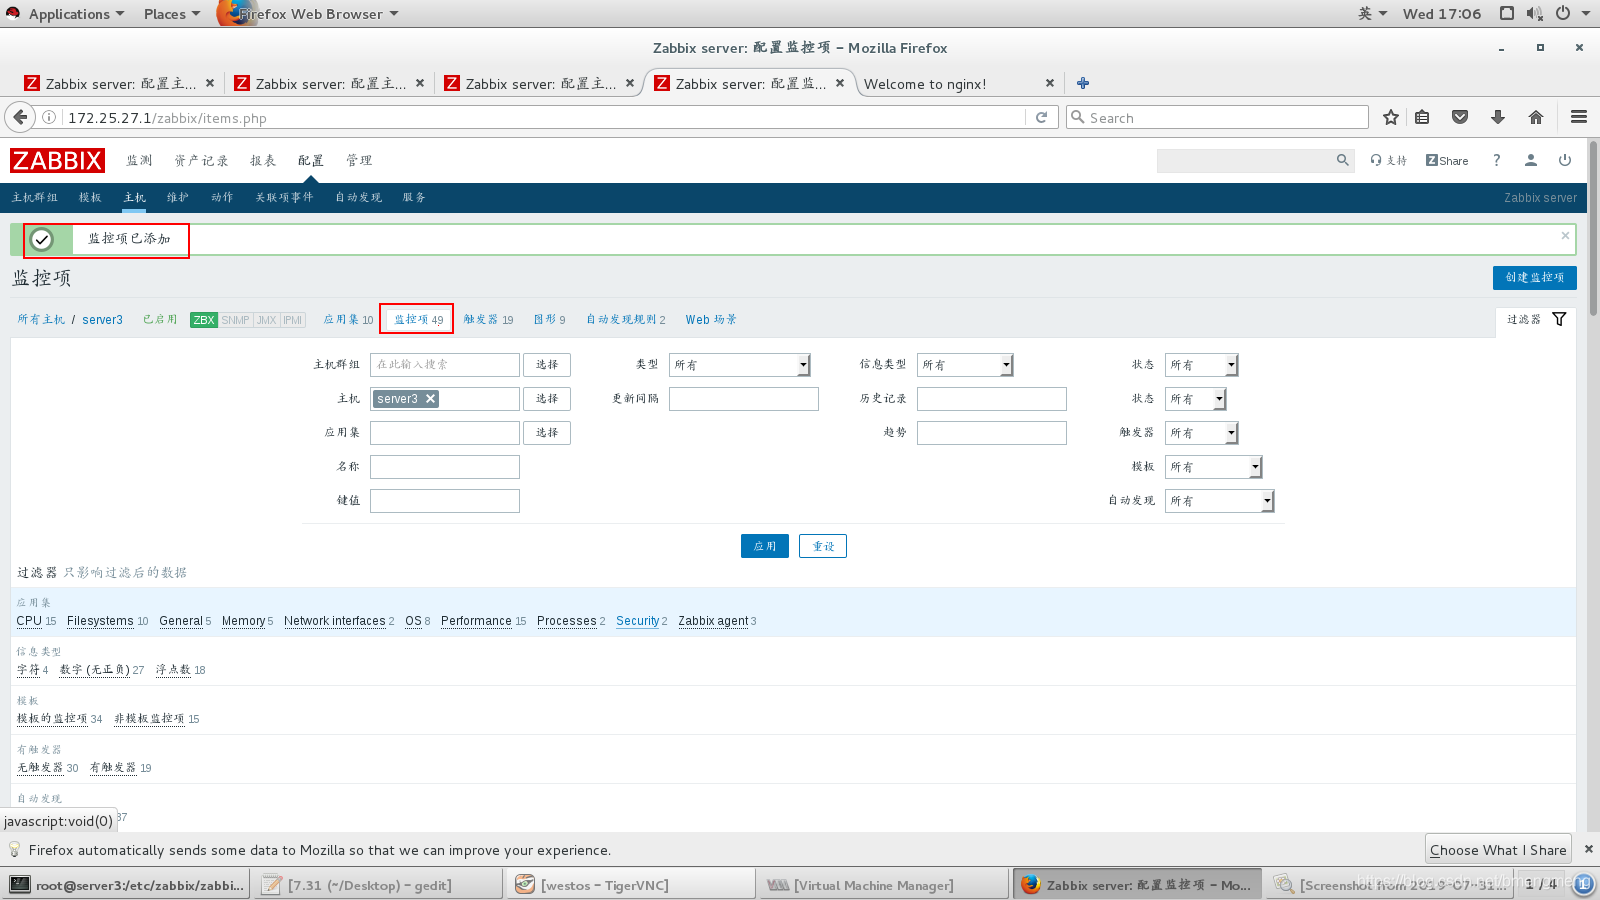
Task: Open the 资产记录 main menu
Action: coord(201,160)
